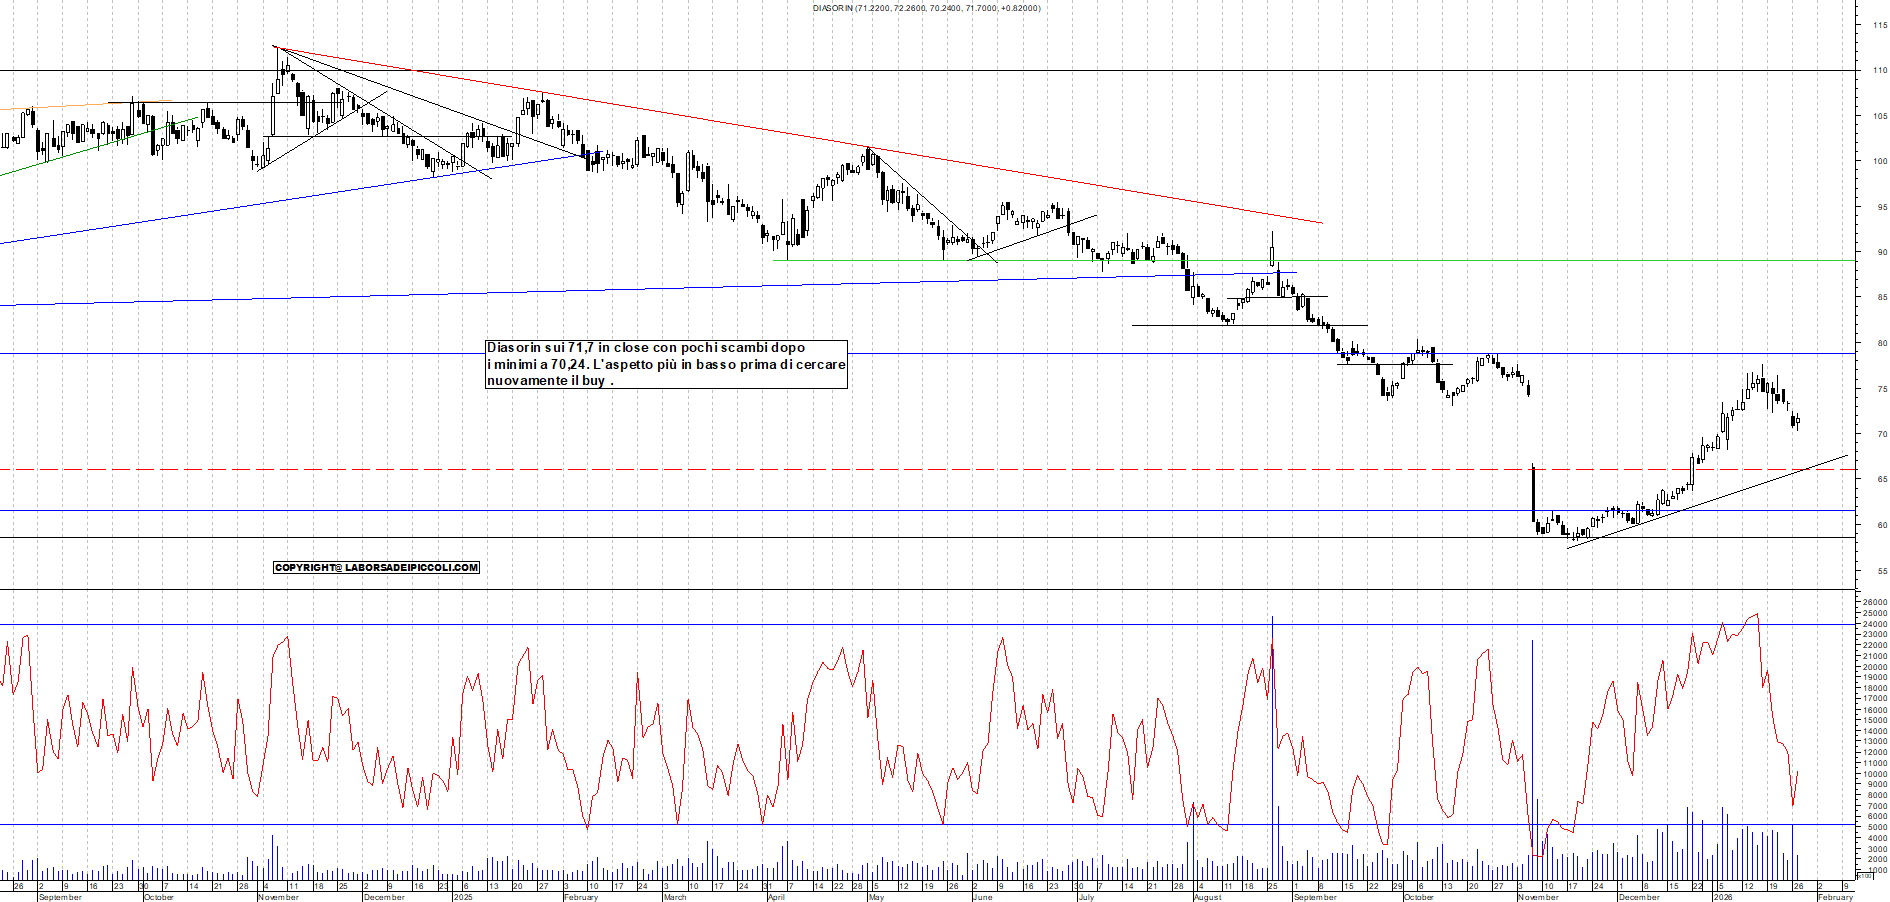The width and height of the screenshot is (1890, 902).
Task: Select the Diasorin commentary text box
Action: coord(666,364)
